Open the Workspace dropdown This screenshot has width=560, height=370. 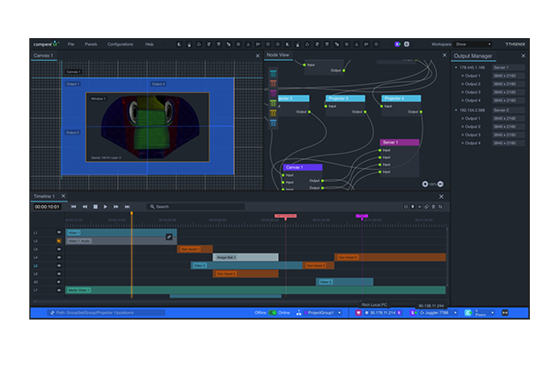473,44
